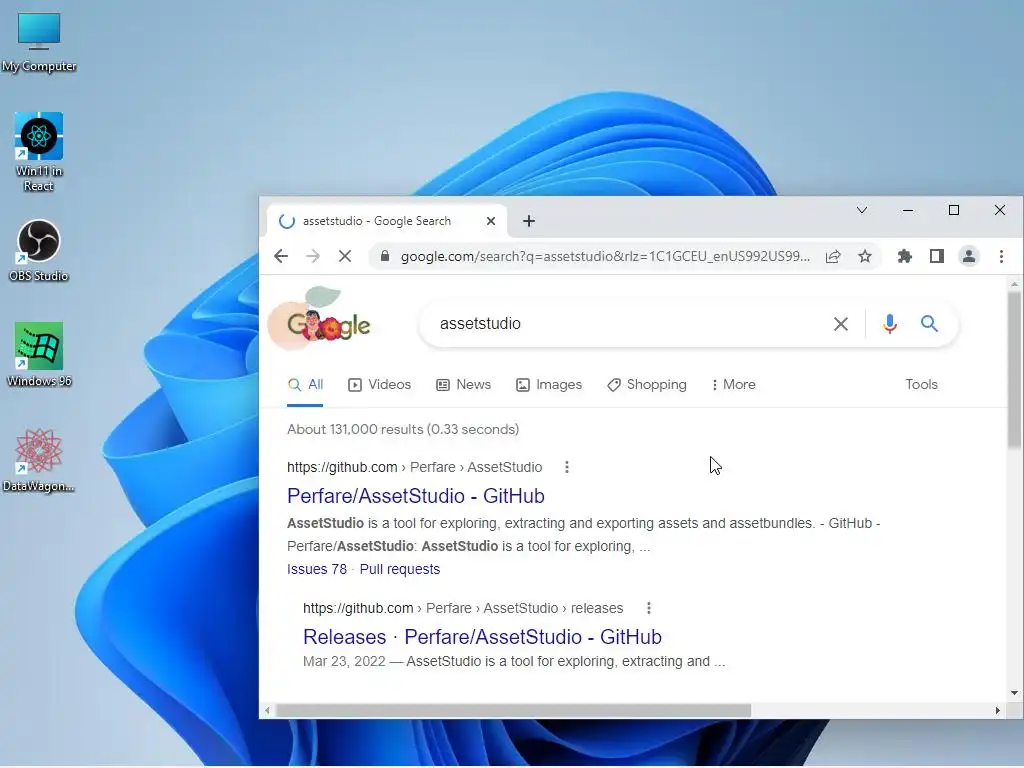The height and width of the screenshot is (768, 1024).
Task: Minimize the Chrome window
Action: 908,210
